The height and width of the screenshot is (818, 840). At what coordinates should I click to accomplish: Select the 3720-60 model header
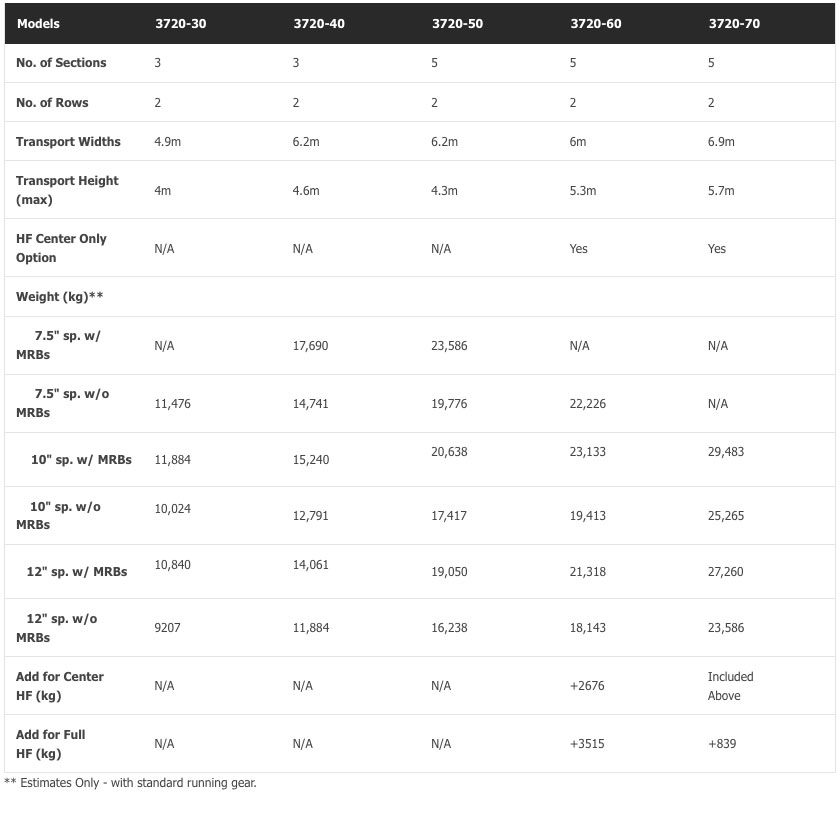point(596,24)
